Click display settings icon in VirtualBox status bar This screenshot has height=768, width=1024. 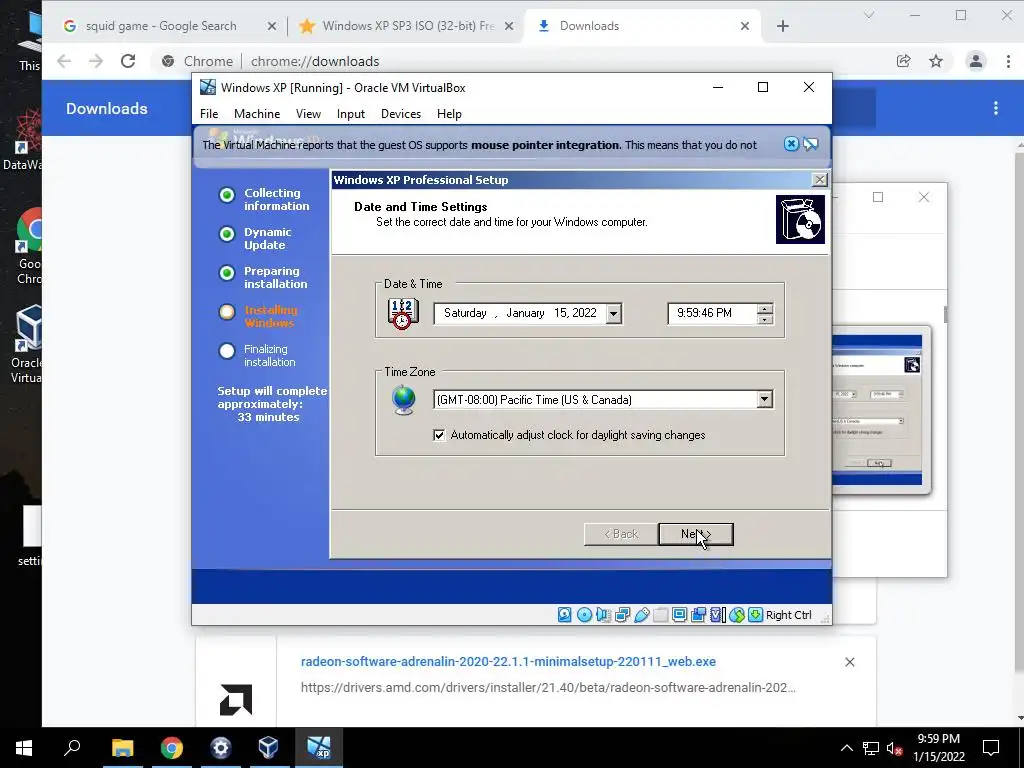679,615
